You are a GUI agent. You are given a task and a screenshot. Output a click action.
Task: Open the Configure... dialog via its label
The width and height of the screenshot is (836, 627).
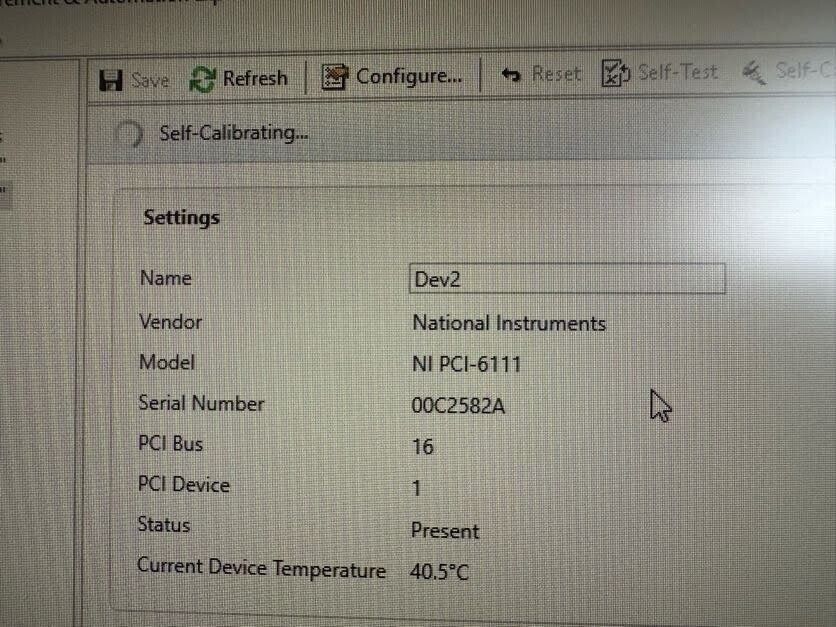tap(409, 76)
